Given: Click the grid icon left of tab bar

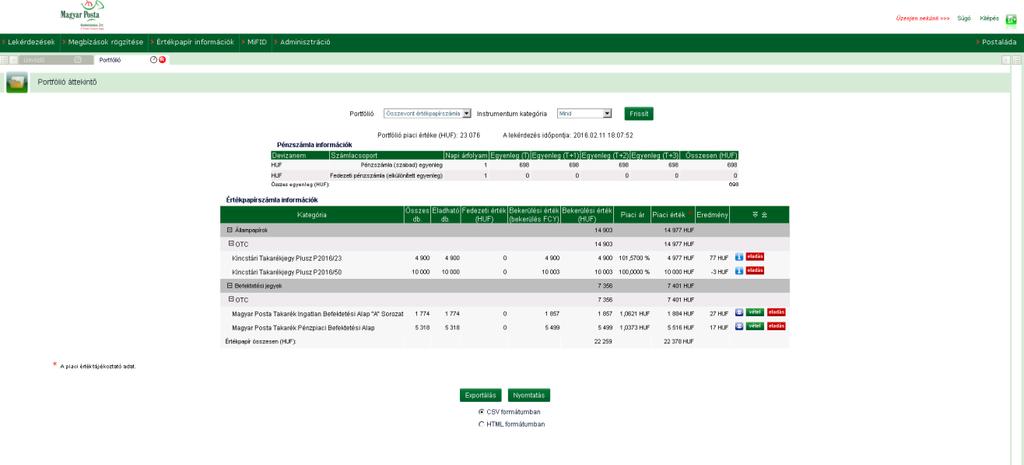Looking at the screenshot, I should [x=4, y=59].
